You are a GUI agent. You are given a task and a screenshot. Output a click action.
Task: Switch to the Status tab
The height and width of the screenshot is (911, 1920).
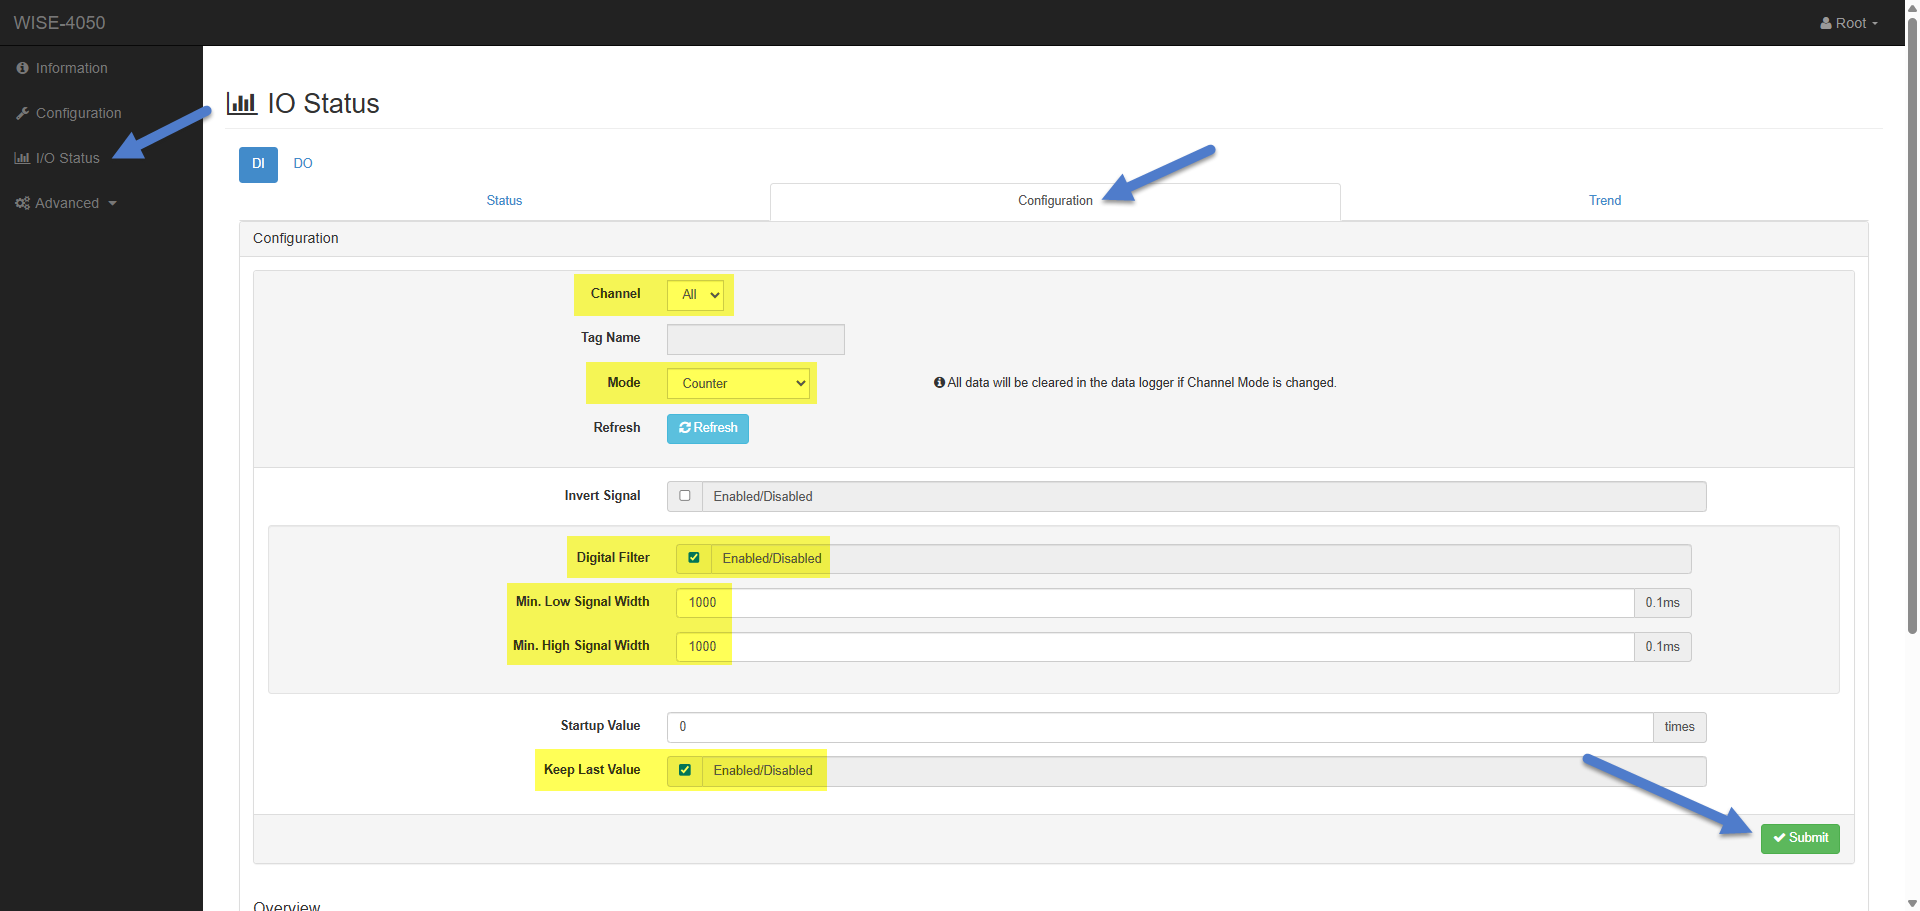pos(504,201)
